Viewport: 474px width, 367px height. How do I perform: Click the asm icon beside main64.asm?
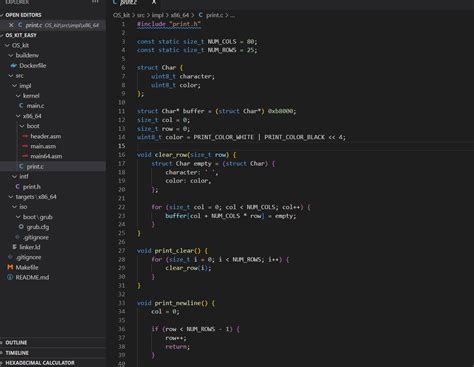(25, 156)
